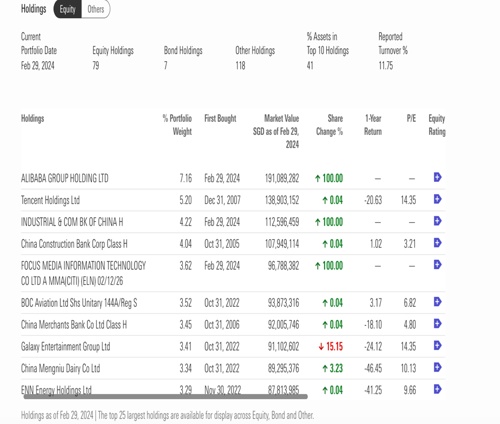Image resolution: width=500 pixels, height=424 pixels.
Task: Click China Construction Bank P/E 3.21
Action: click(410, 244)
